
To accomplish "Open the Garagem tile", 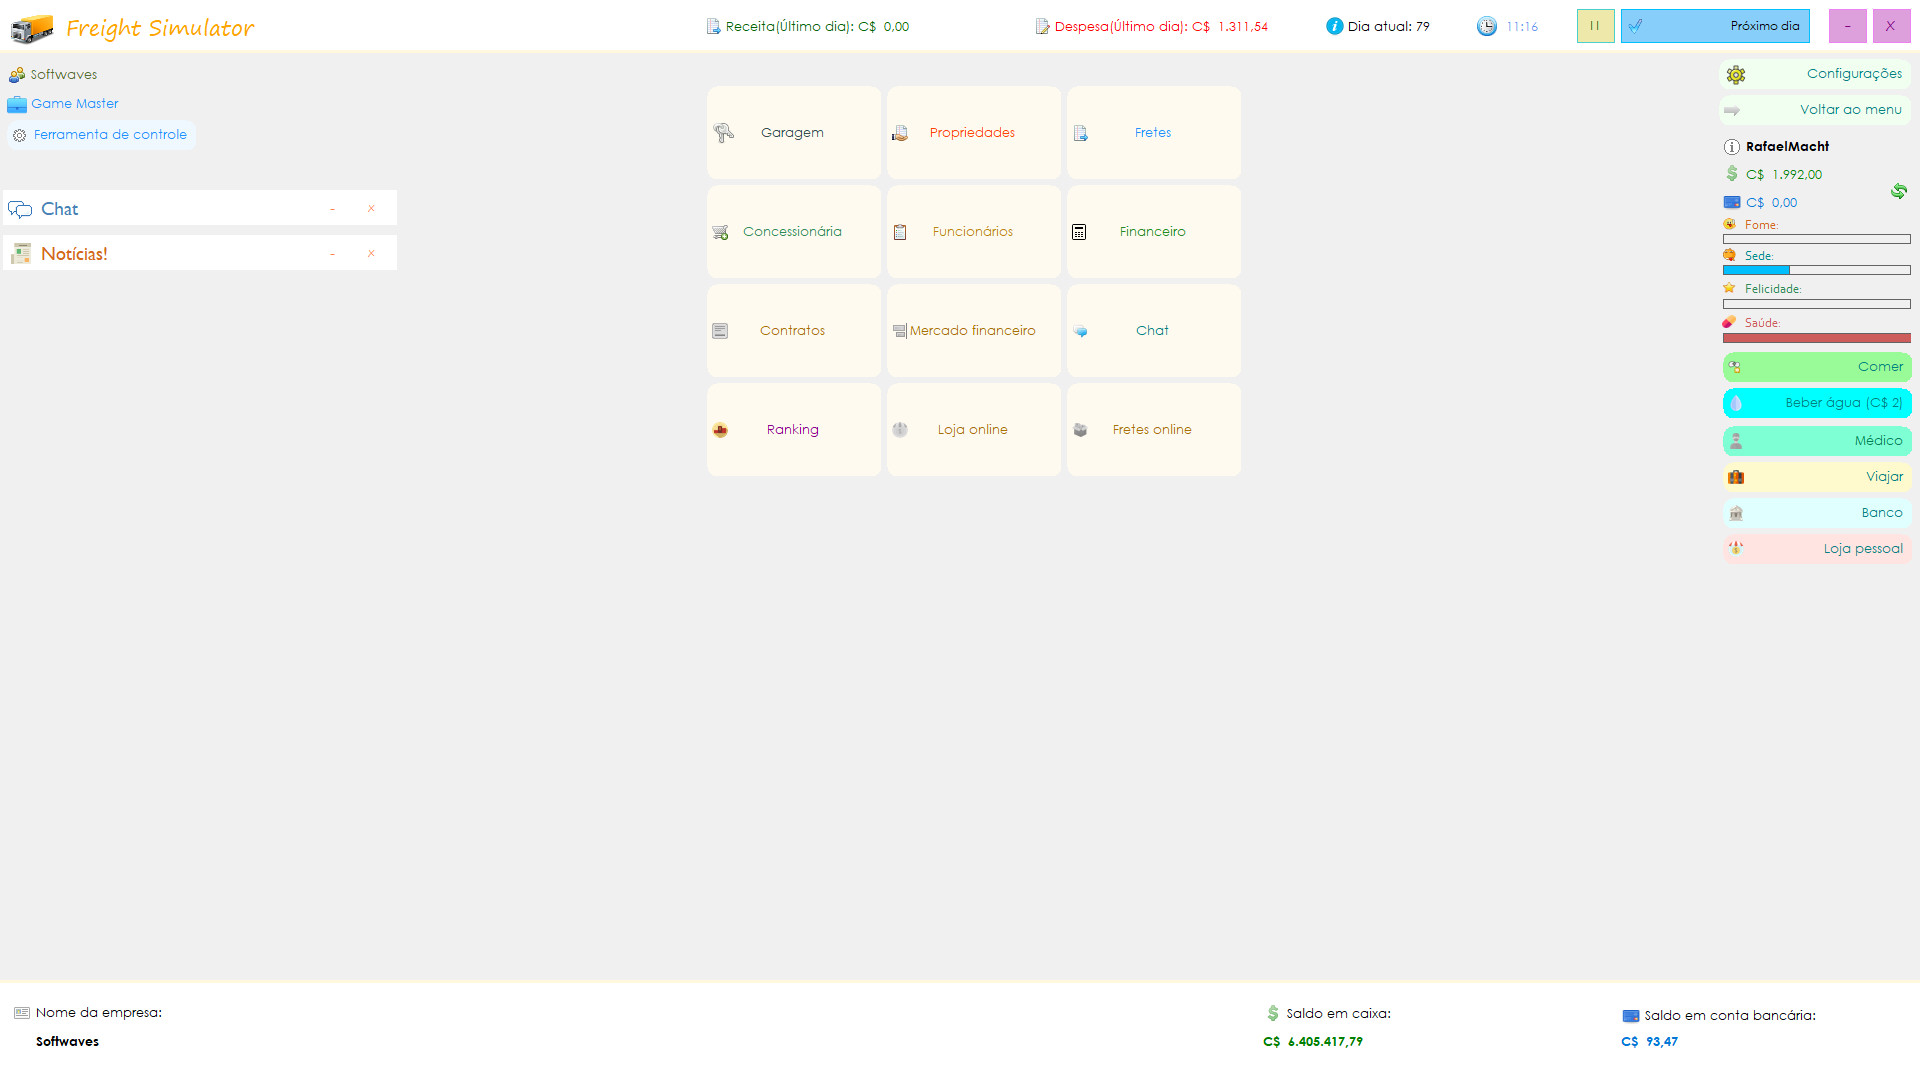I will pyautogui.click(x=793, y=133).
